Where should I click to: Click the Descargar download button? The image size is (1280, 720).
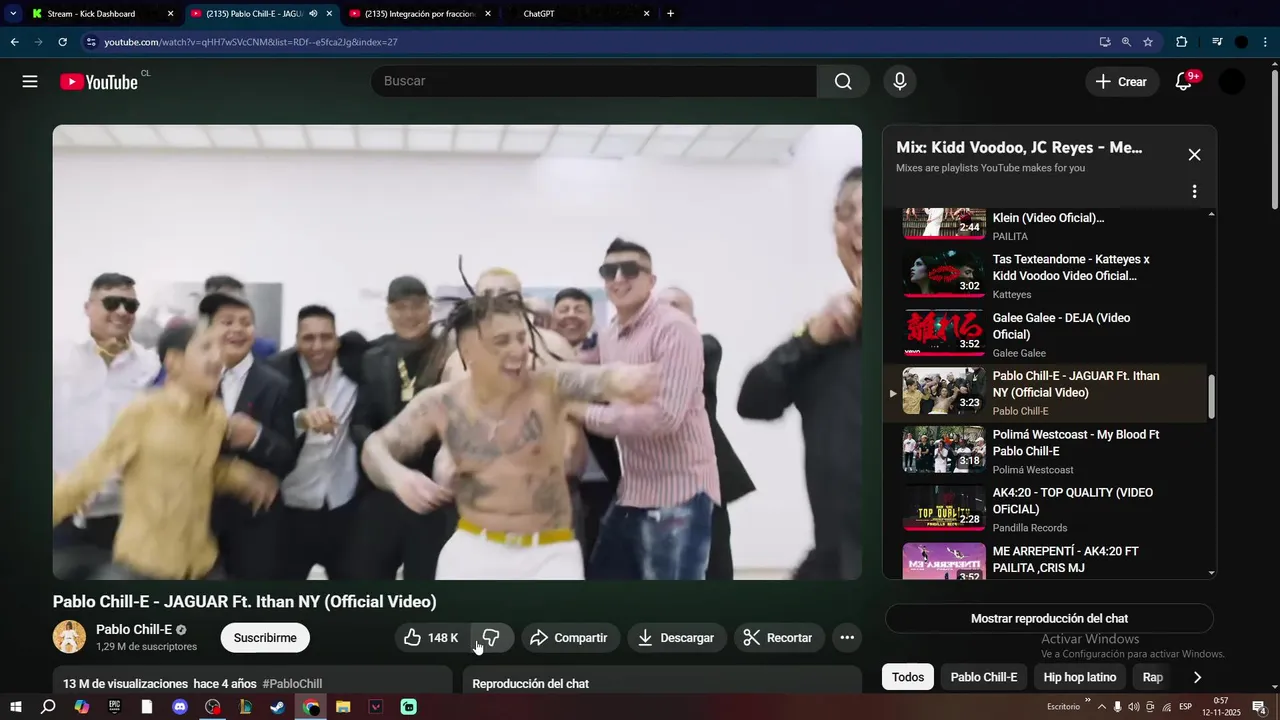[677, 638]
